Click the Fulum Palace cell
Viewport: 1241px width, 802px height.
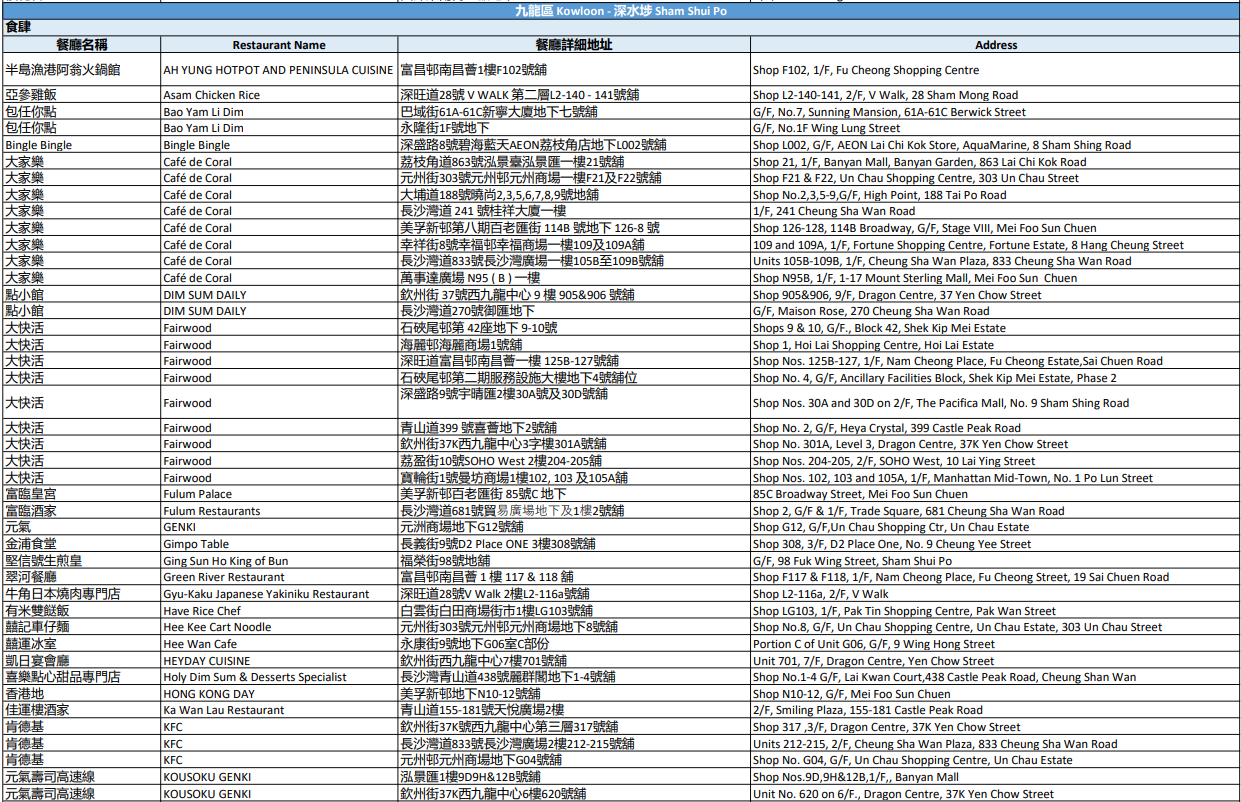[x=279, y=494]
